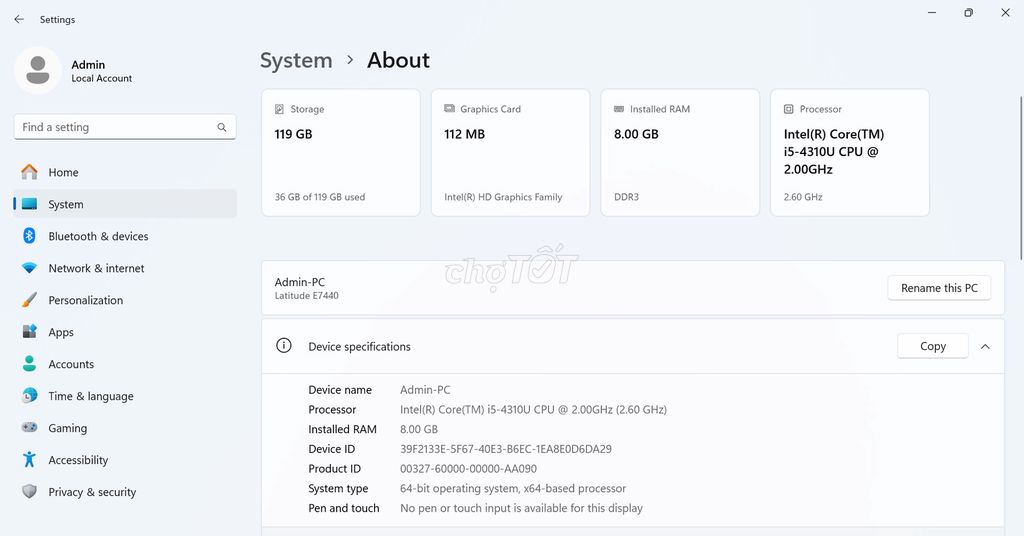
Task: Click the Accounts person icon
Action: pyautogui.click(x=29, y=364)
